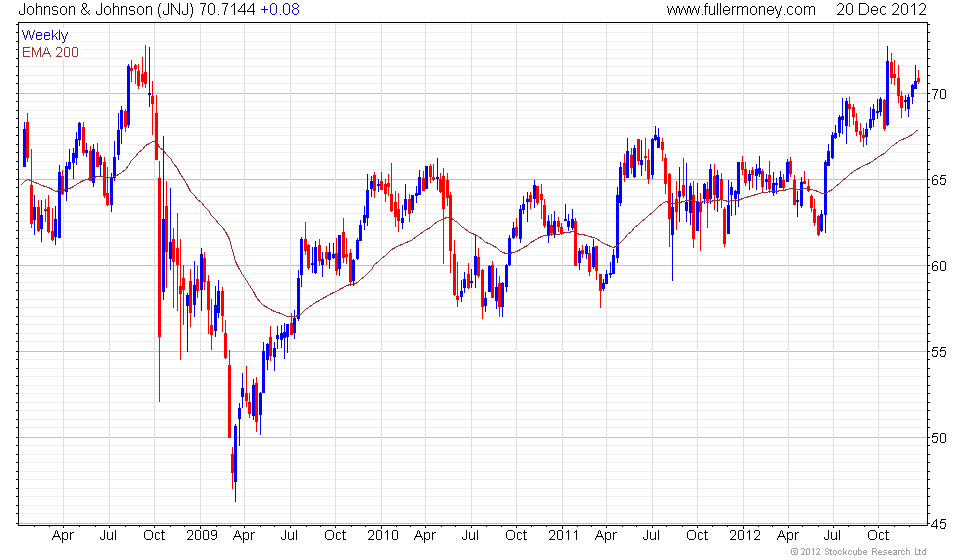
Task: Open the www.fullermoney.com link text
Action: (x=741, y=9)
